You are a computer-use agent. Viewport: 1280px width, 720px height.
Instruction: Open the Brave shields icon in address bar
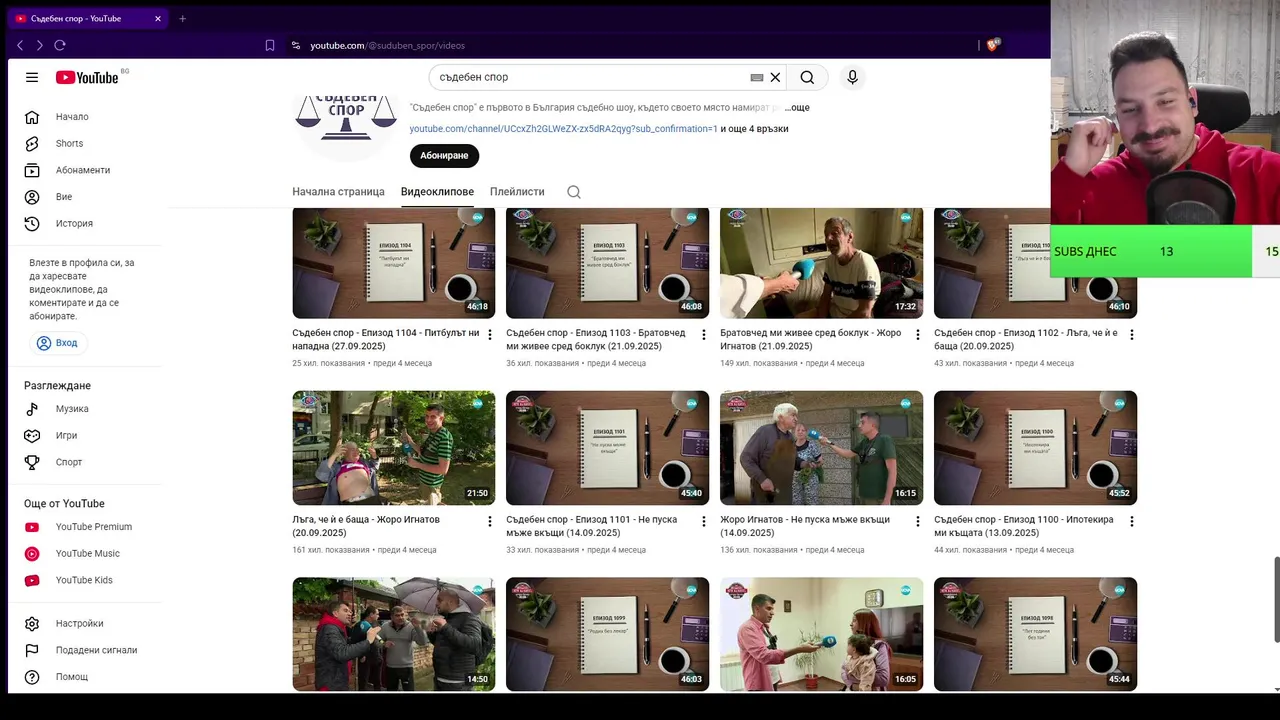click(x=993, y=45)
